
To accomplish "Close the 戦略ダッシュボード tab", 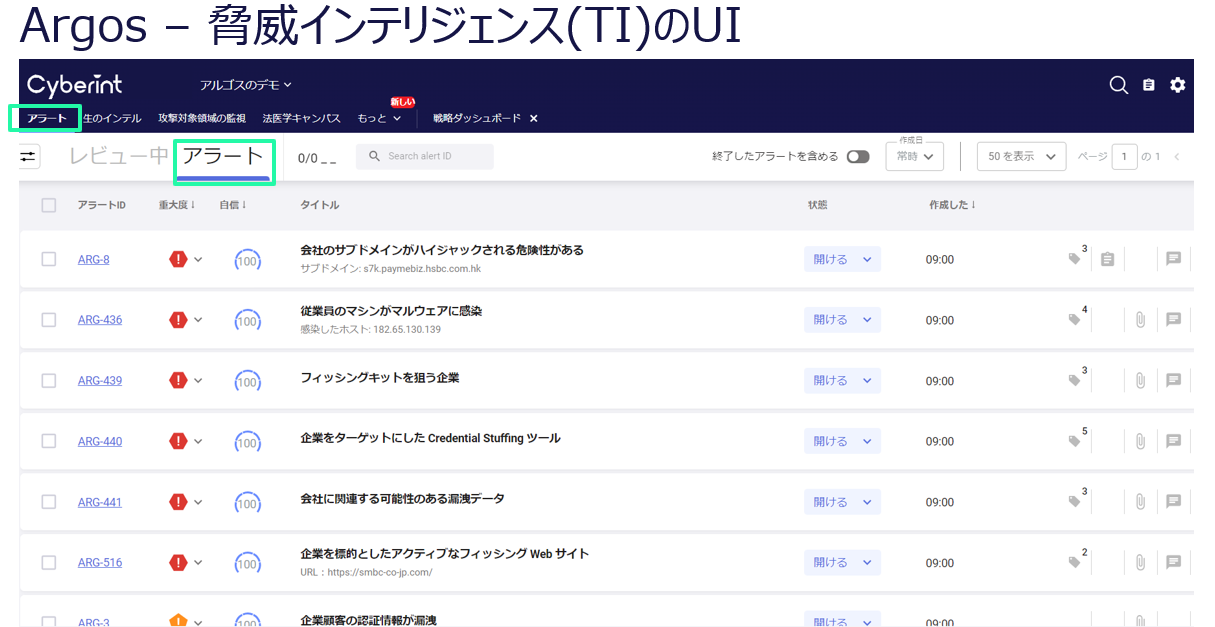I will point(533,118).
